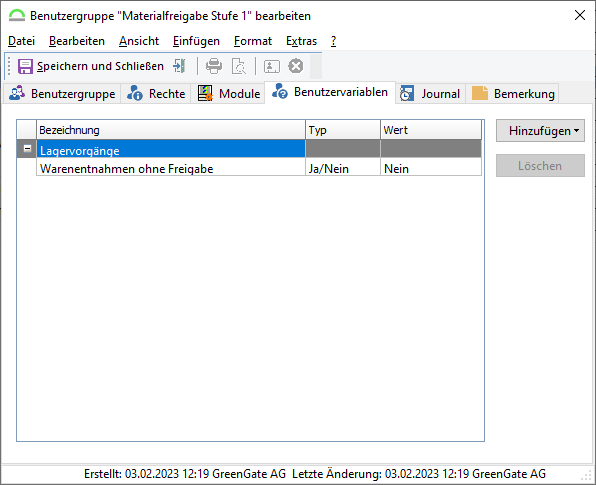
Task: Close the dialog window
Action: tap(580, 15)
